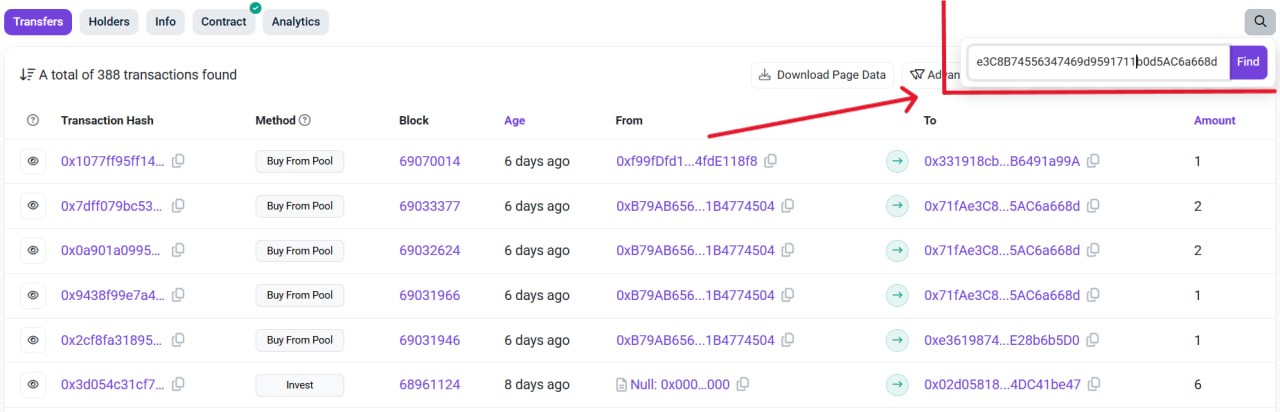Copy To address 0xe3619874...E28b6b5D0
The image size is (1280, 412).
coord(1093,340)
